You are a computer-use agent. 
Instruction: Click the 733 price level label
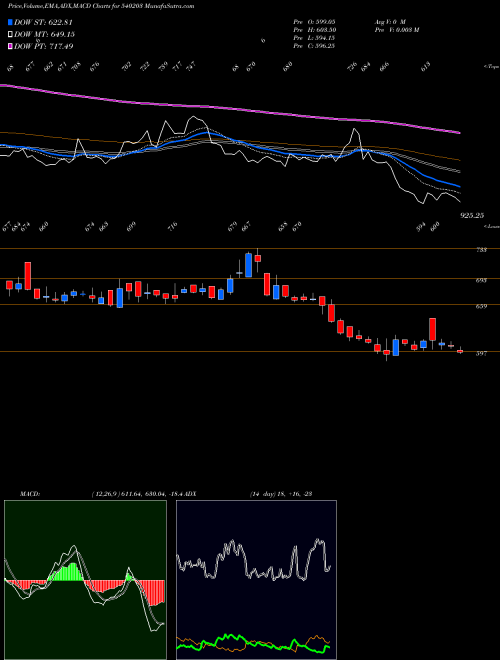pos(481,250)
